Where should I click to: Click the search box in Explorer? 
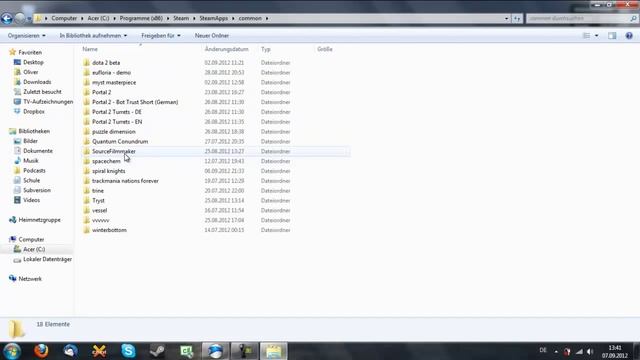pos(581,18)
